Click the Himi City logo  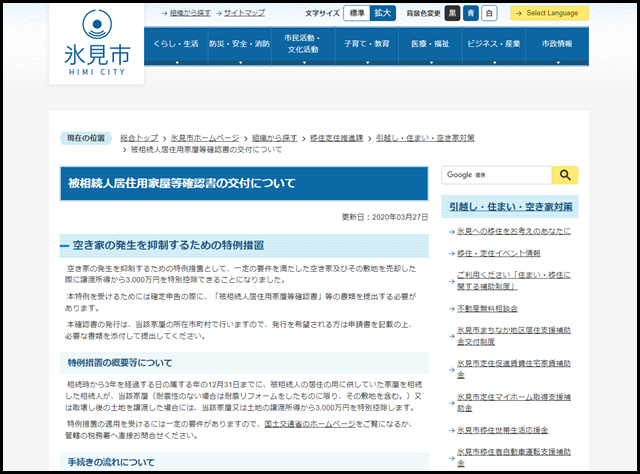point(97,40)
